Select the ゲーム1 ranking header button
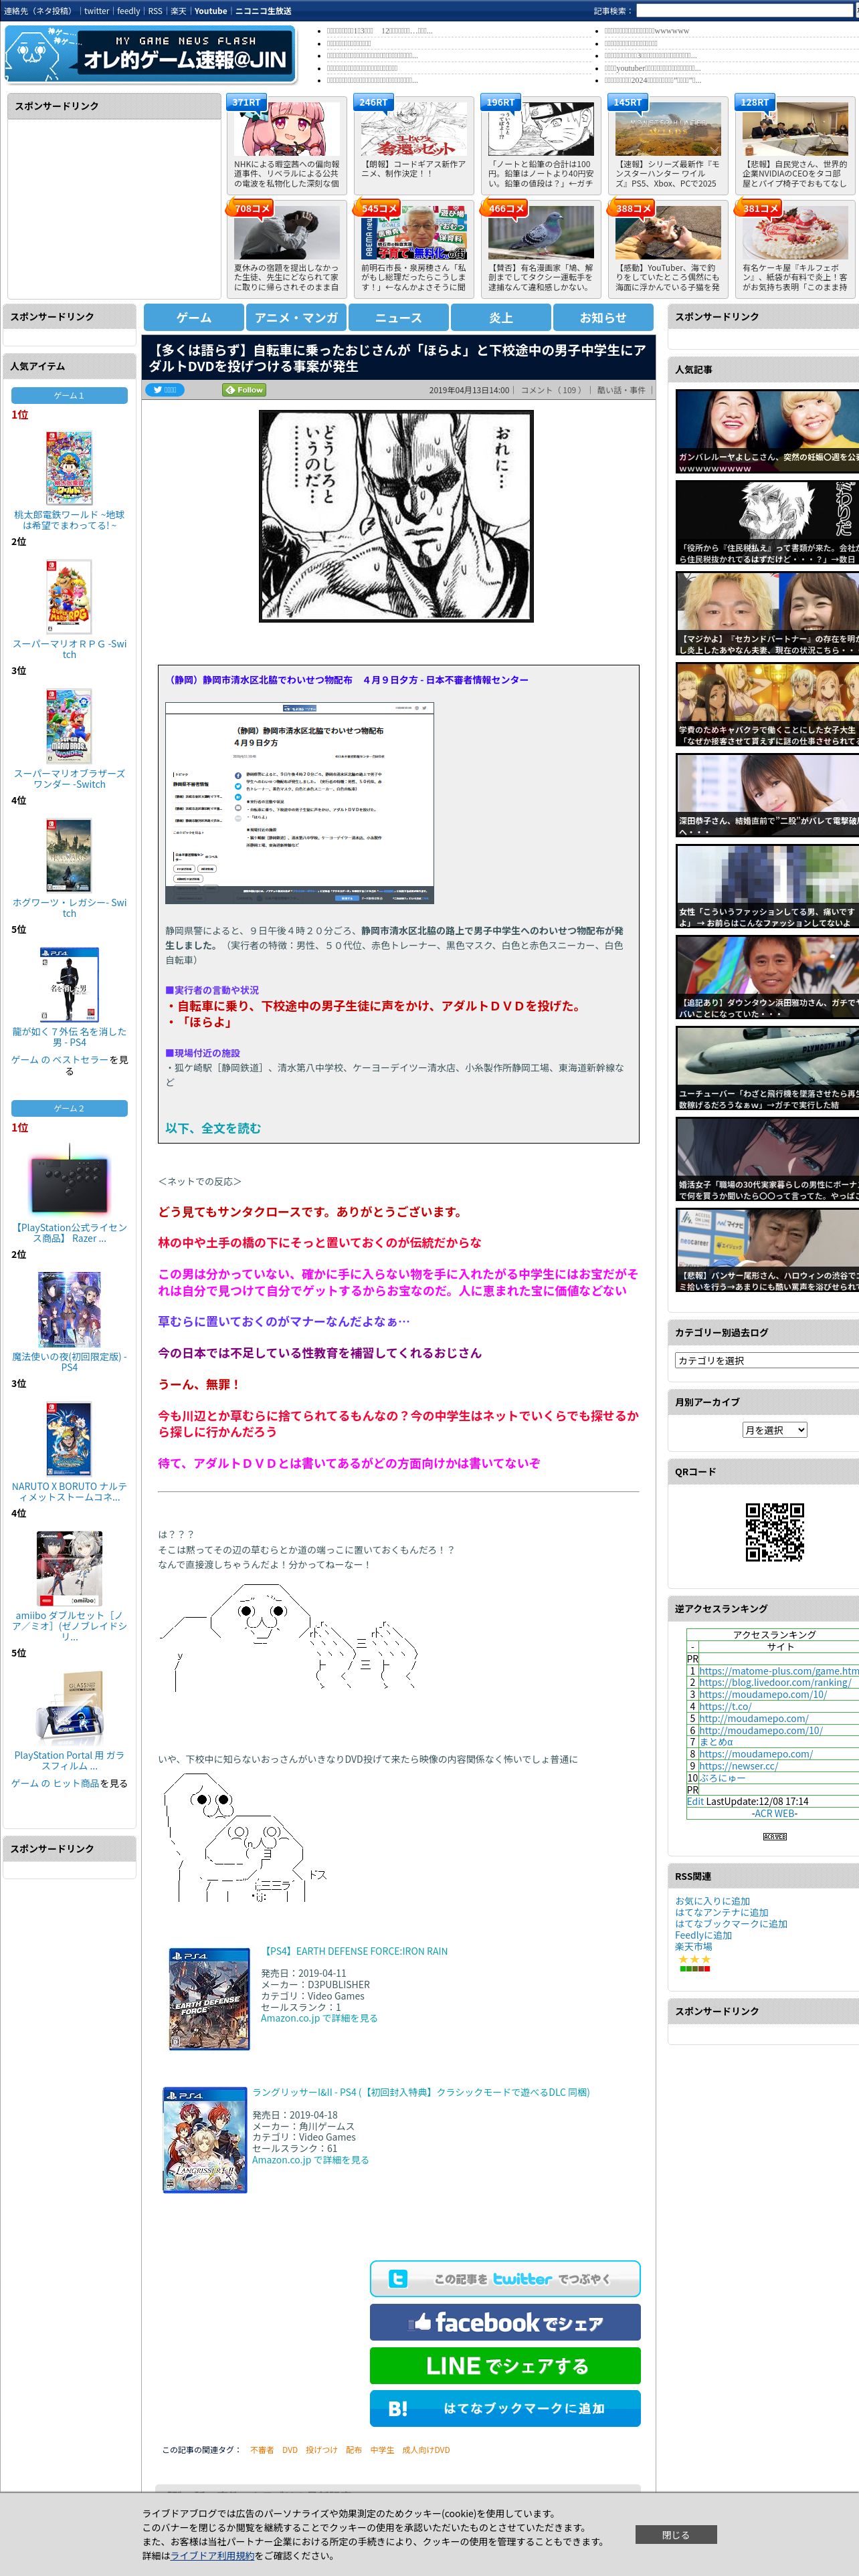Viewport: 859px width, 2576px height. (x=69, y=395)
